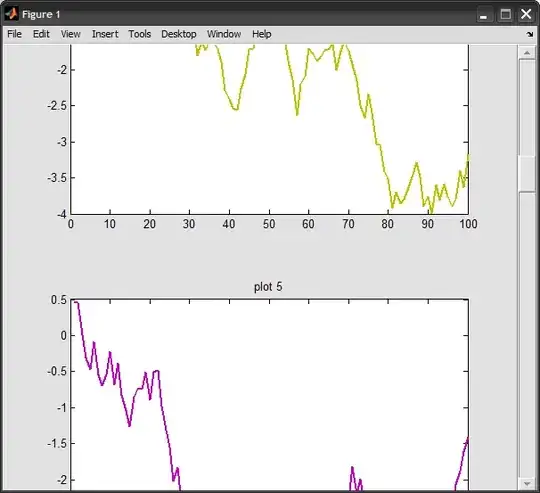
Task: Open the Tools menu
Action: [140, 34]
